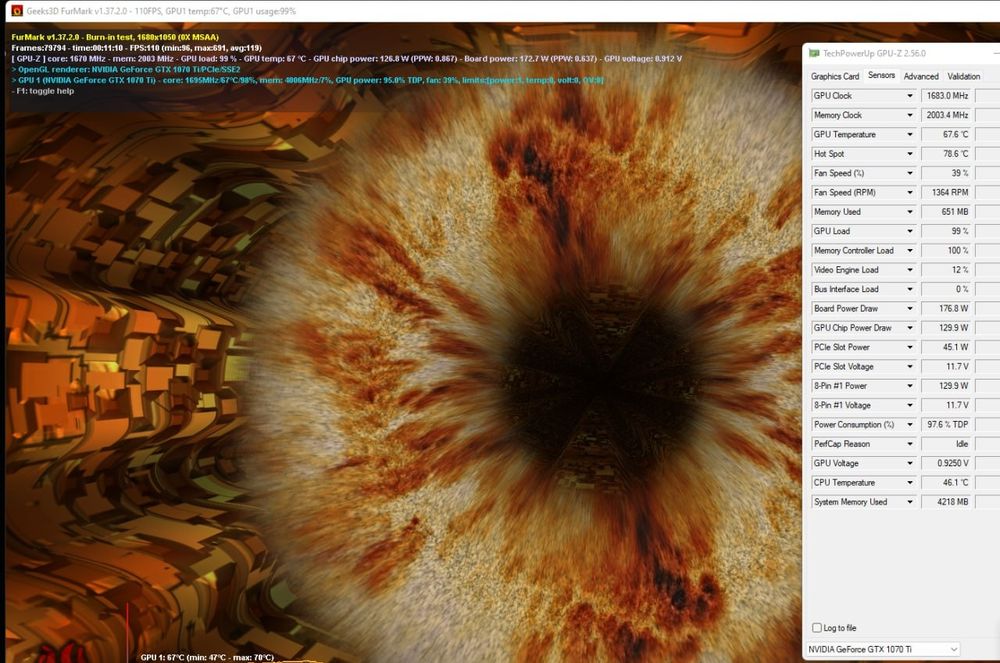Open the PCIe Slot Voltage dropdown
1000x663 pixels.
coord(910,367)
